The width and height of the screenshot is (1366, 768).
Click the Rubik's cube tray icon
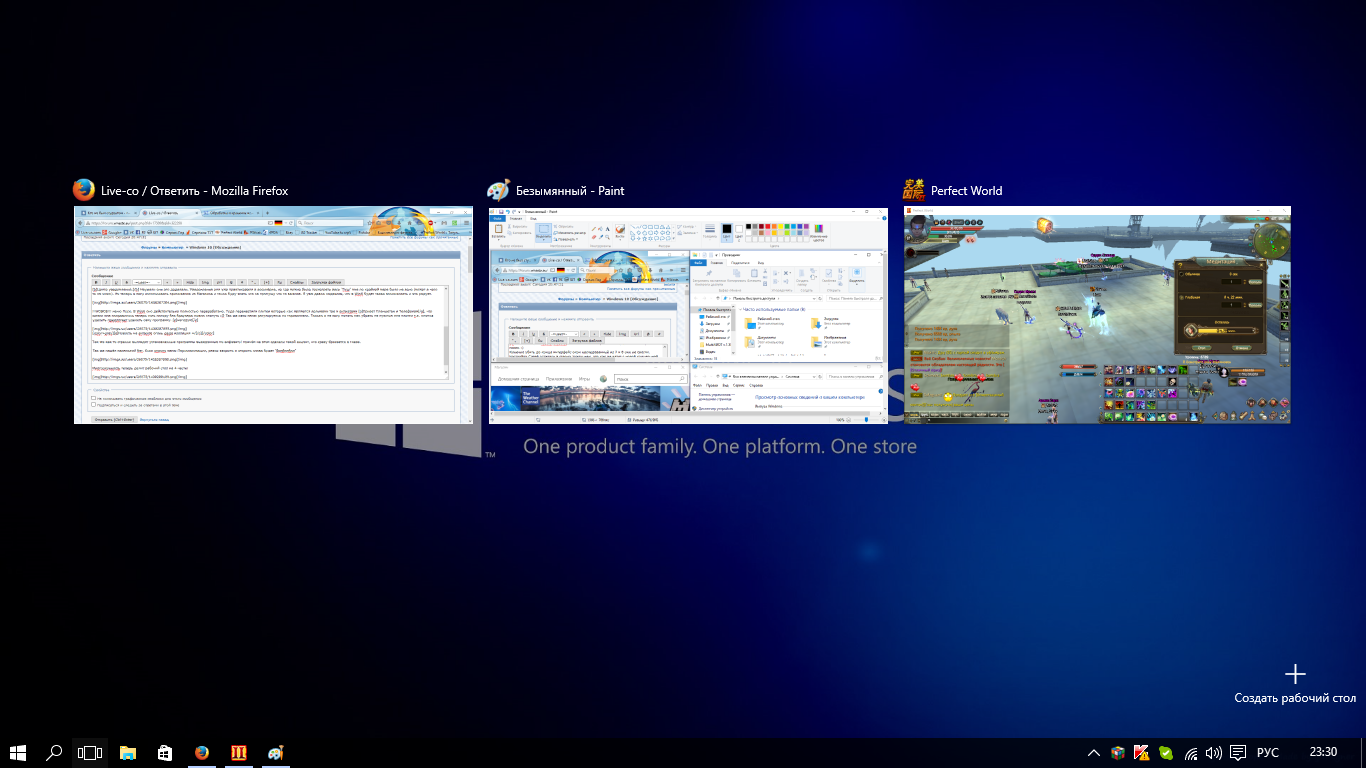tap(1118, 753)
